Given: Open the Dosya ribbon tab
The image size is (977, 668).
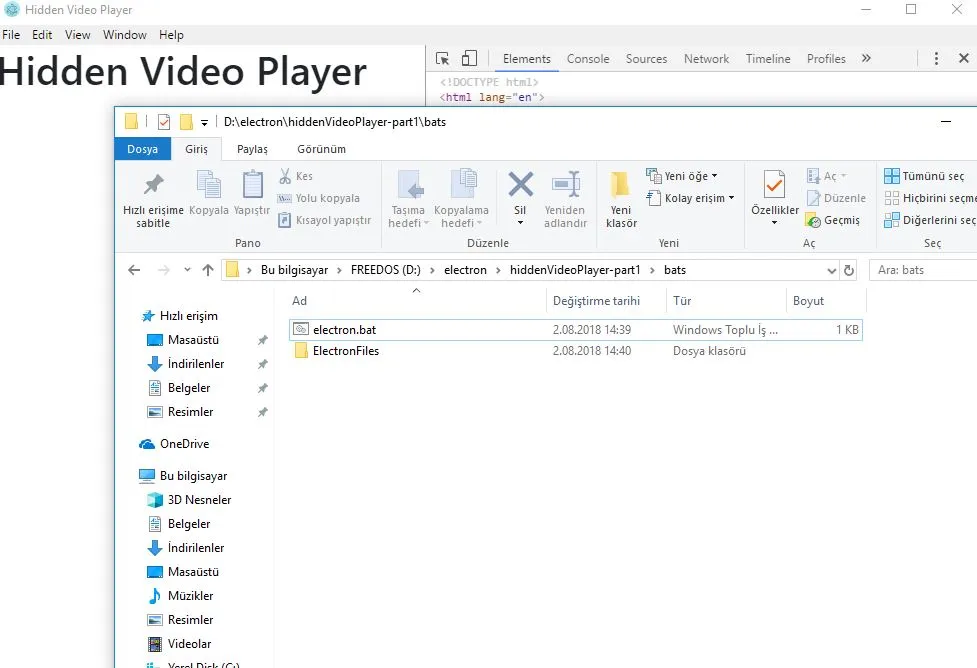Looking at the screenshot, I should pyautogui.click(x=142, y=149).
